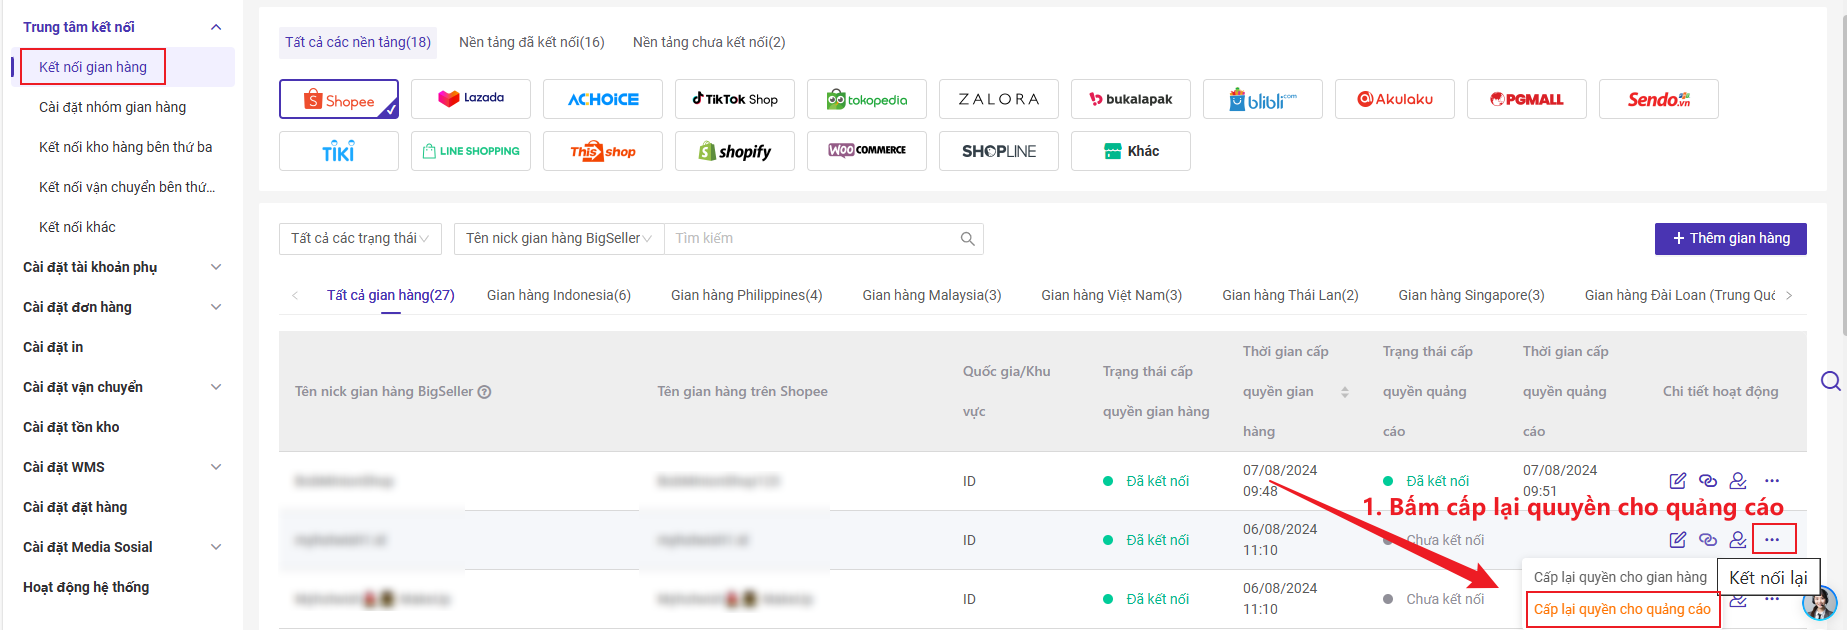Screen dimensions: 1847x630
Task: Click the link icon in the 07/08/2024 row
Action: tap(1708, 481)
